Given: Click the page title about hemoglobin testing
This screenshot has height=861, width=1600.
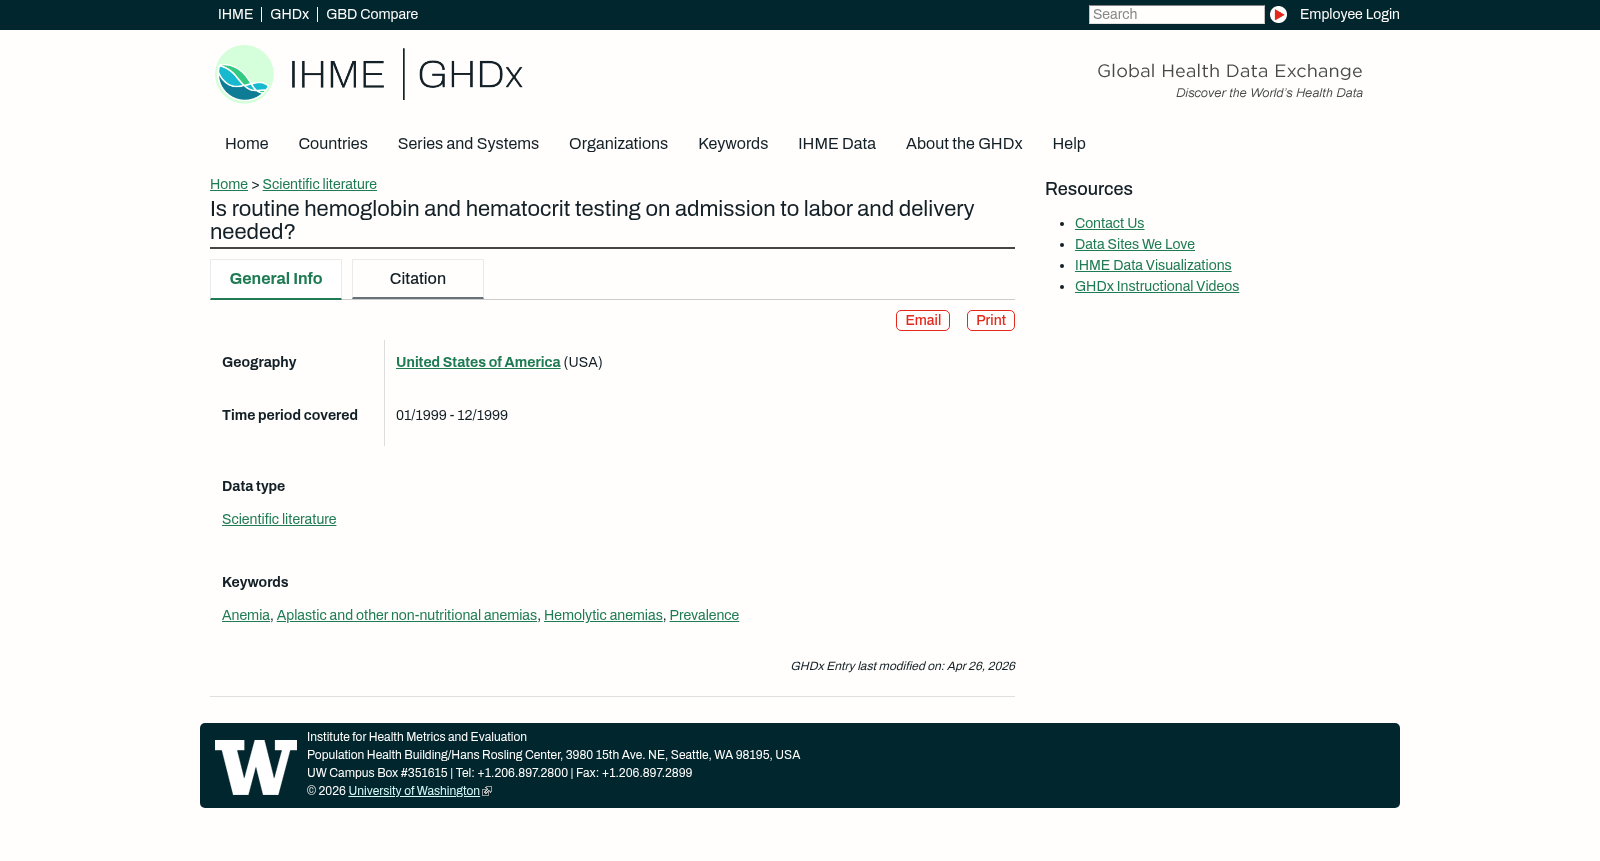Looking at the screenshot, I should pos(592,220).
